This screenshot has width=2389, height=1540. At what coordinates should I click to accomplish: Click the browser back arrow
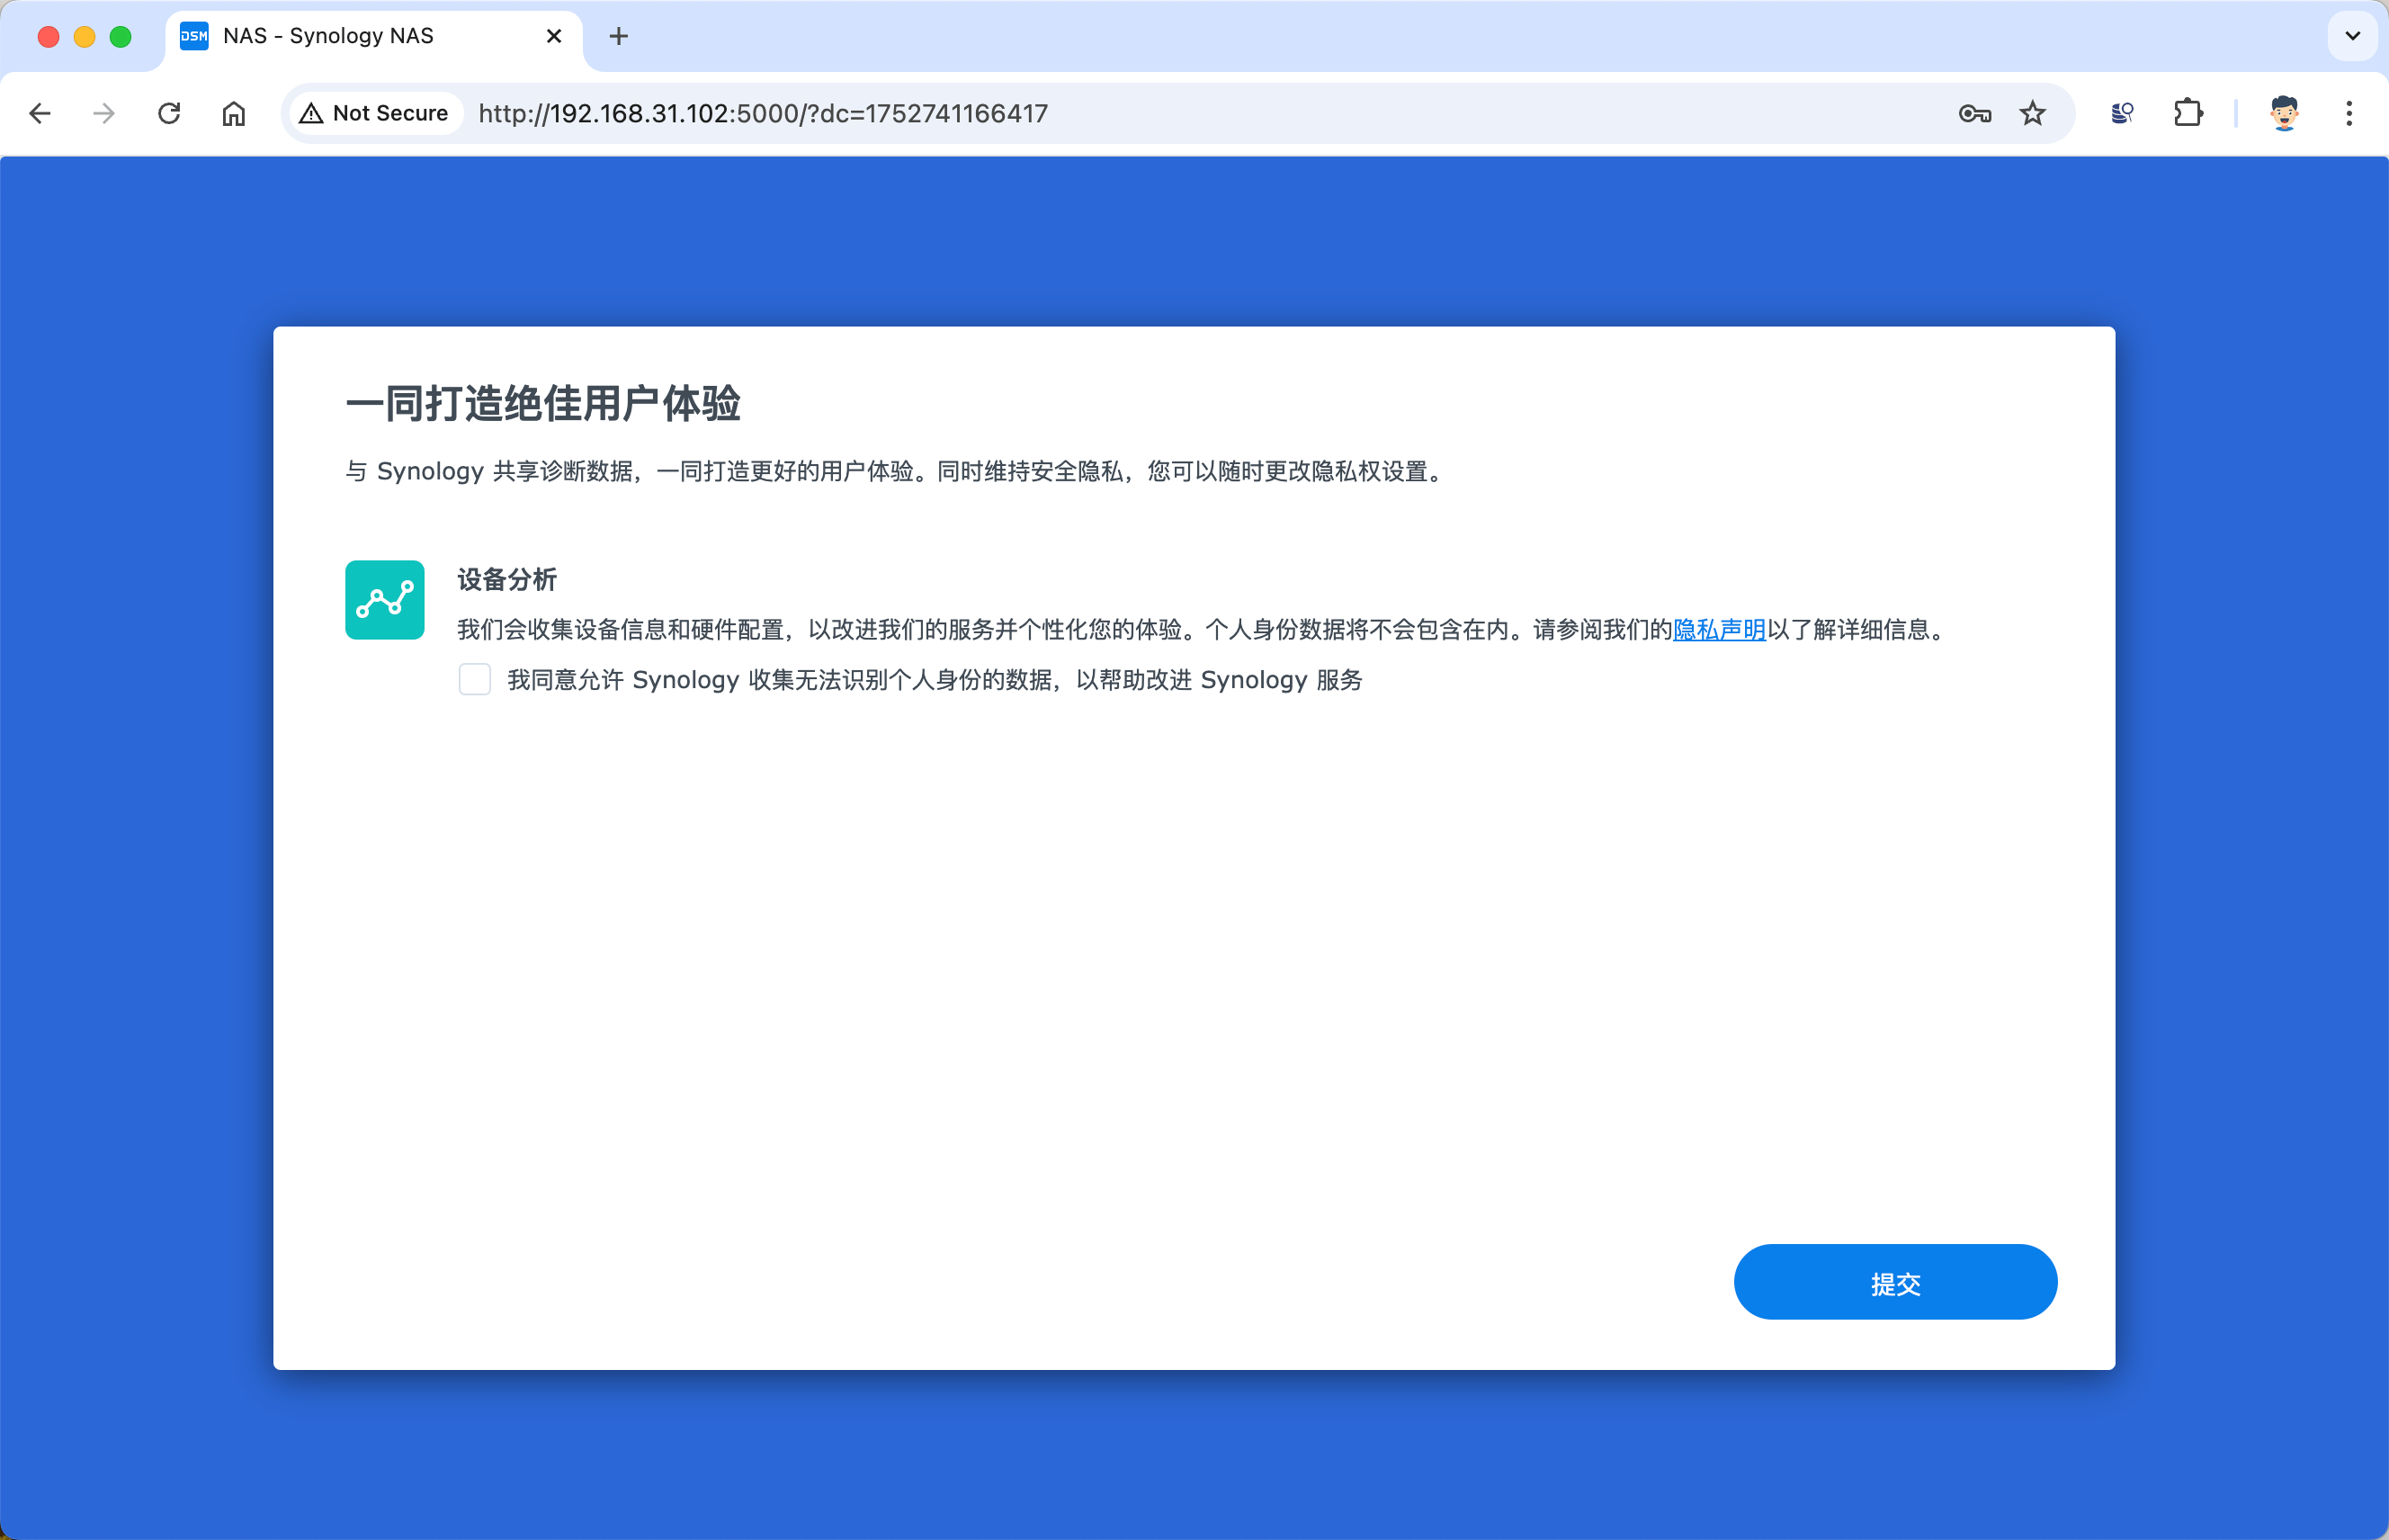40,114
